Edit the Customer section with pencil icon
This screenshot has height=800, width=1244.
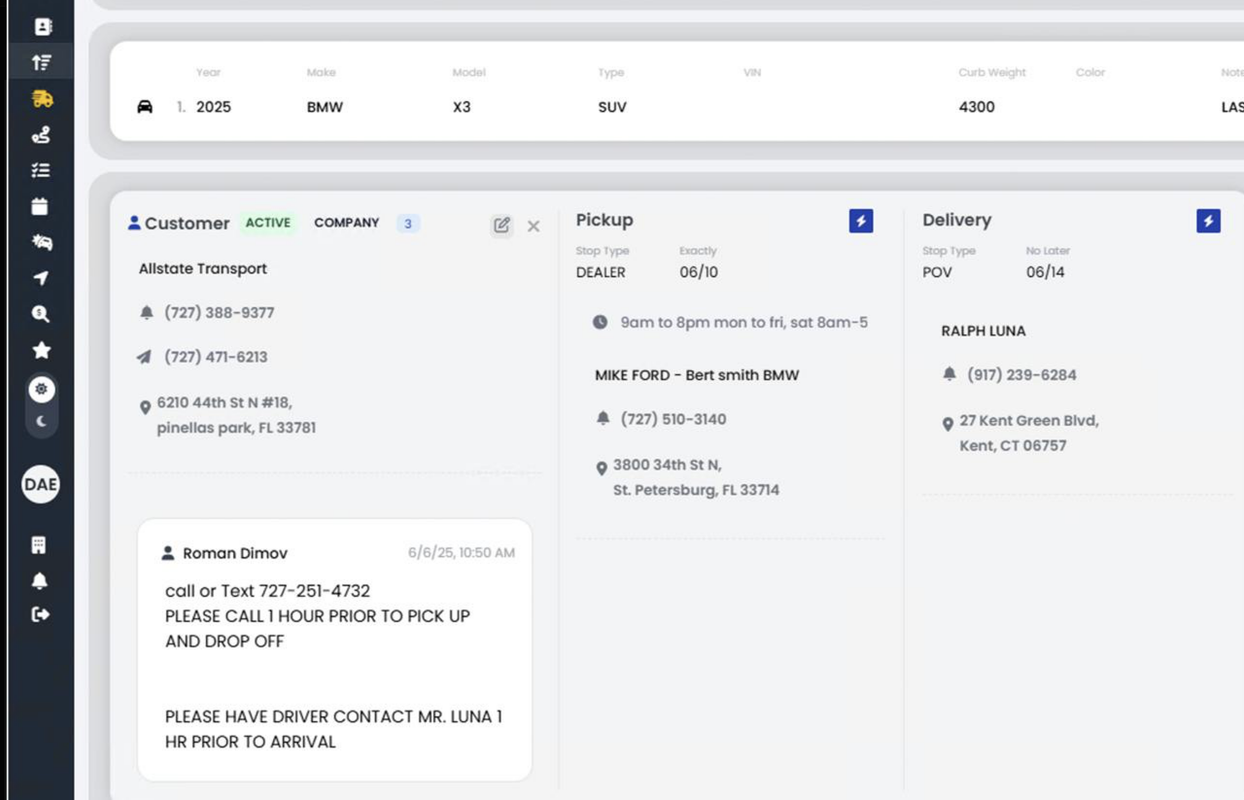[x=502, y=225]
